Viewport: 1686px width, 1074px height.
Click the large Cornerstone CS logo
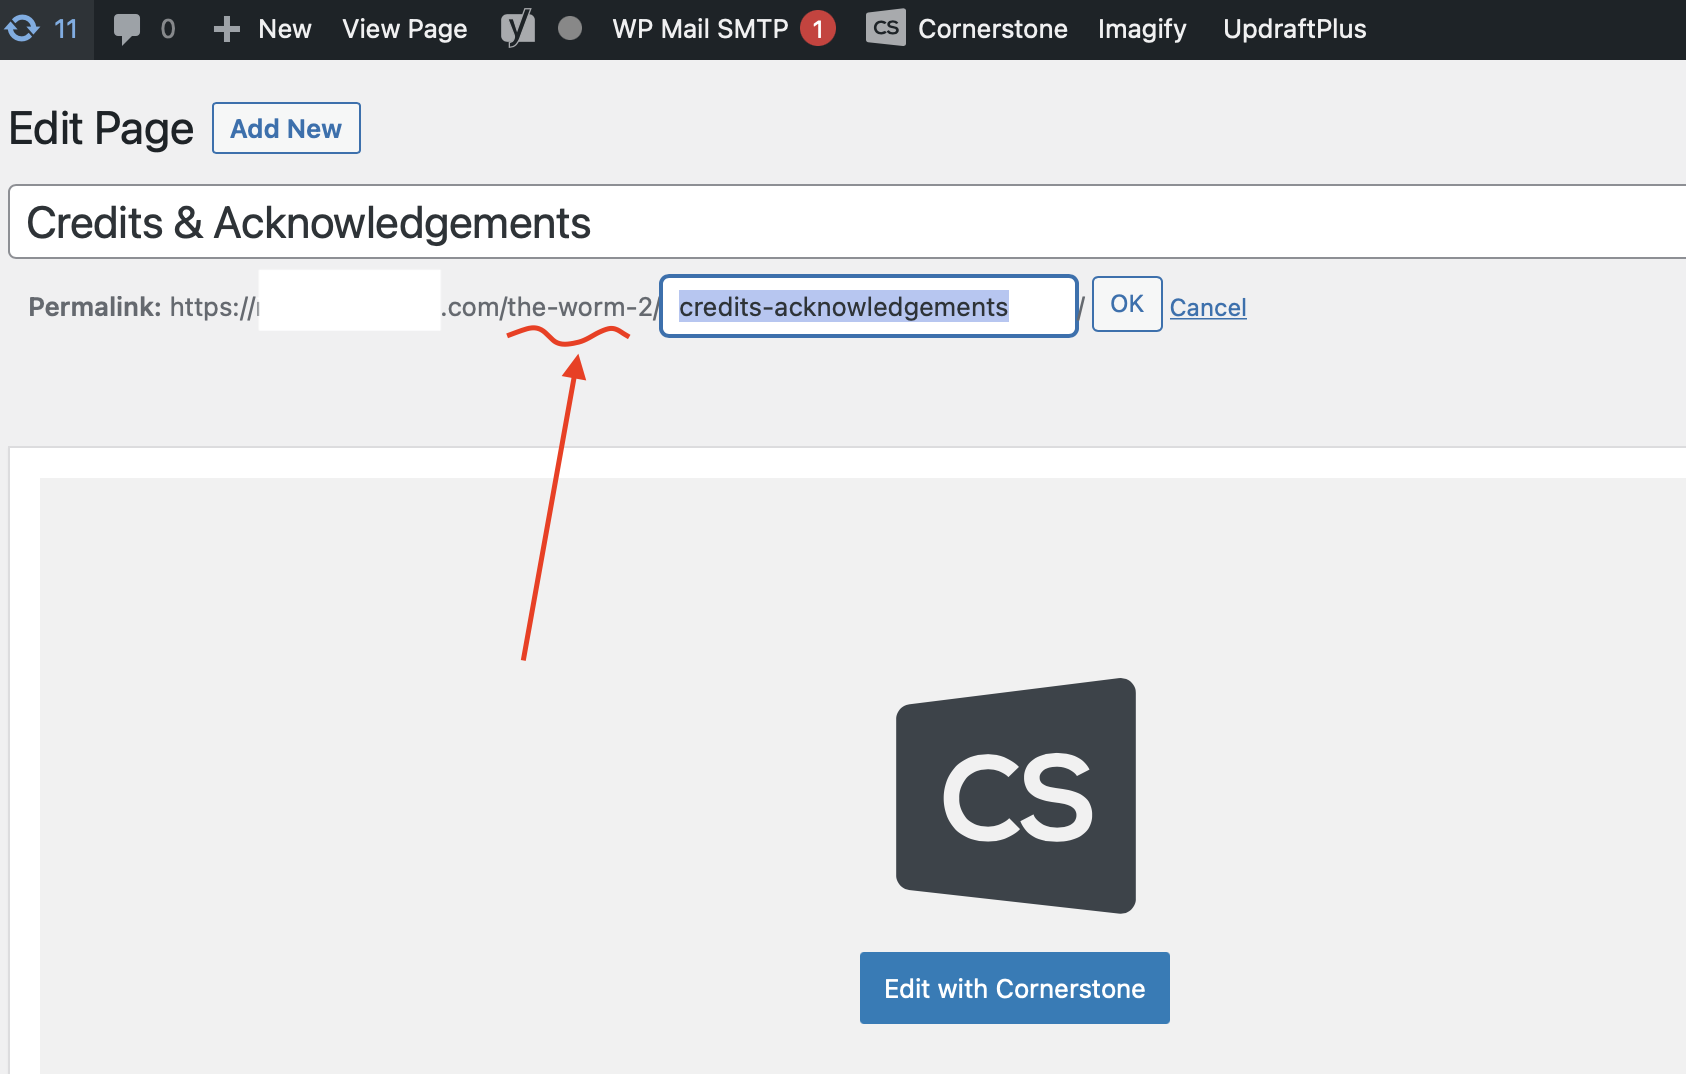point(1015,796)
